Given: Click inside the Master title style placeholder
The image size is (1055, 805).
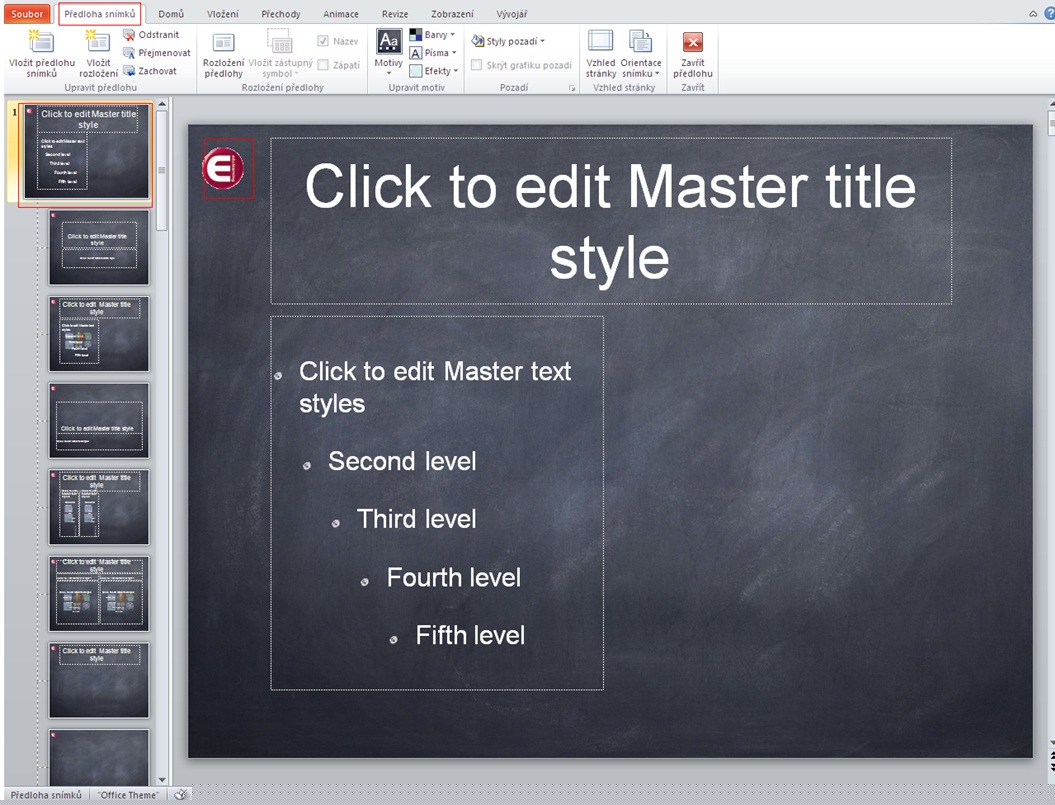Looking at the screenshot, I should click(611, 221).
